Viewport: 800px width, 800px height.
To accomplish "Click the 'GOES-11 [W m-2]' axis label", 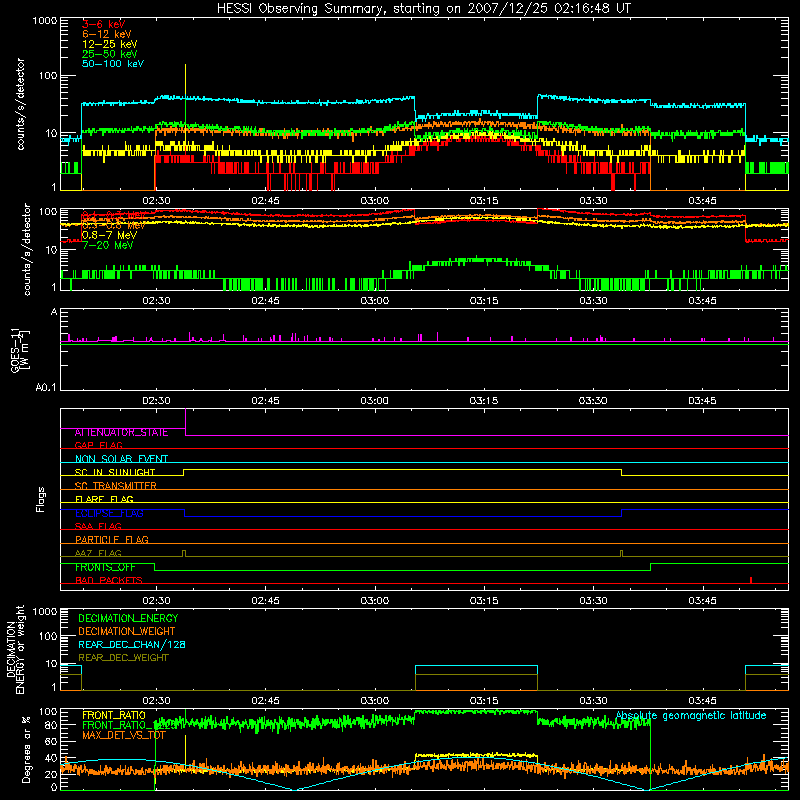I will tap(20, 349).
